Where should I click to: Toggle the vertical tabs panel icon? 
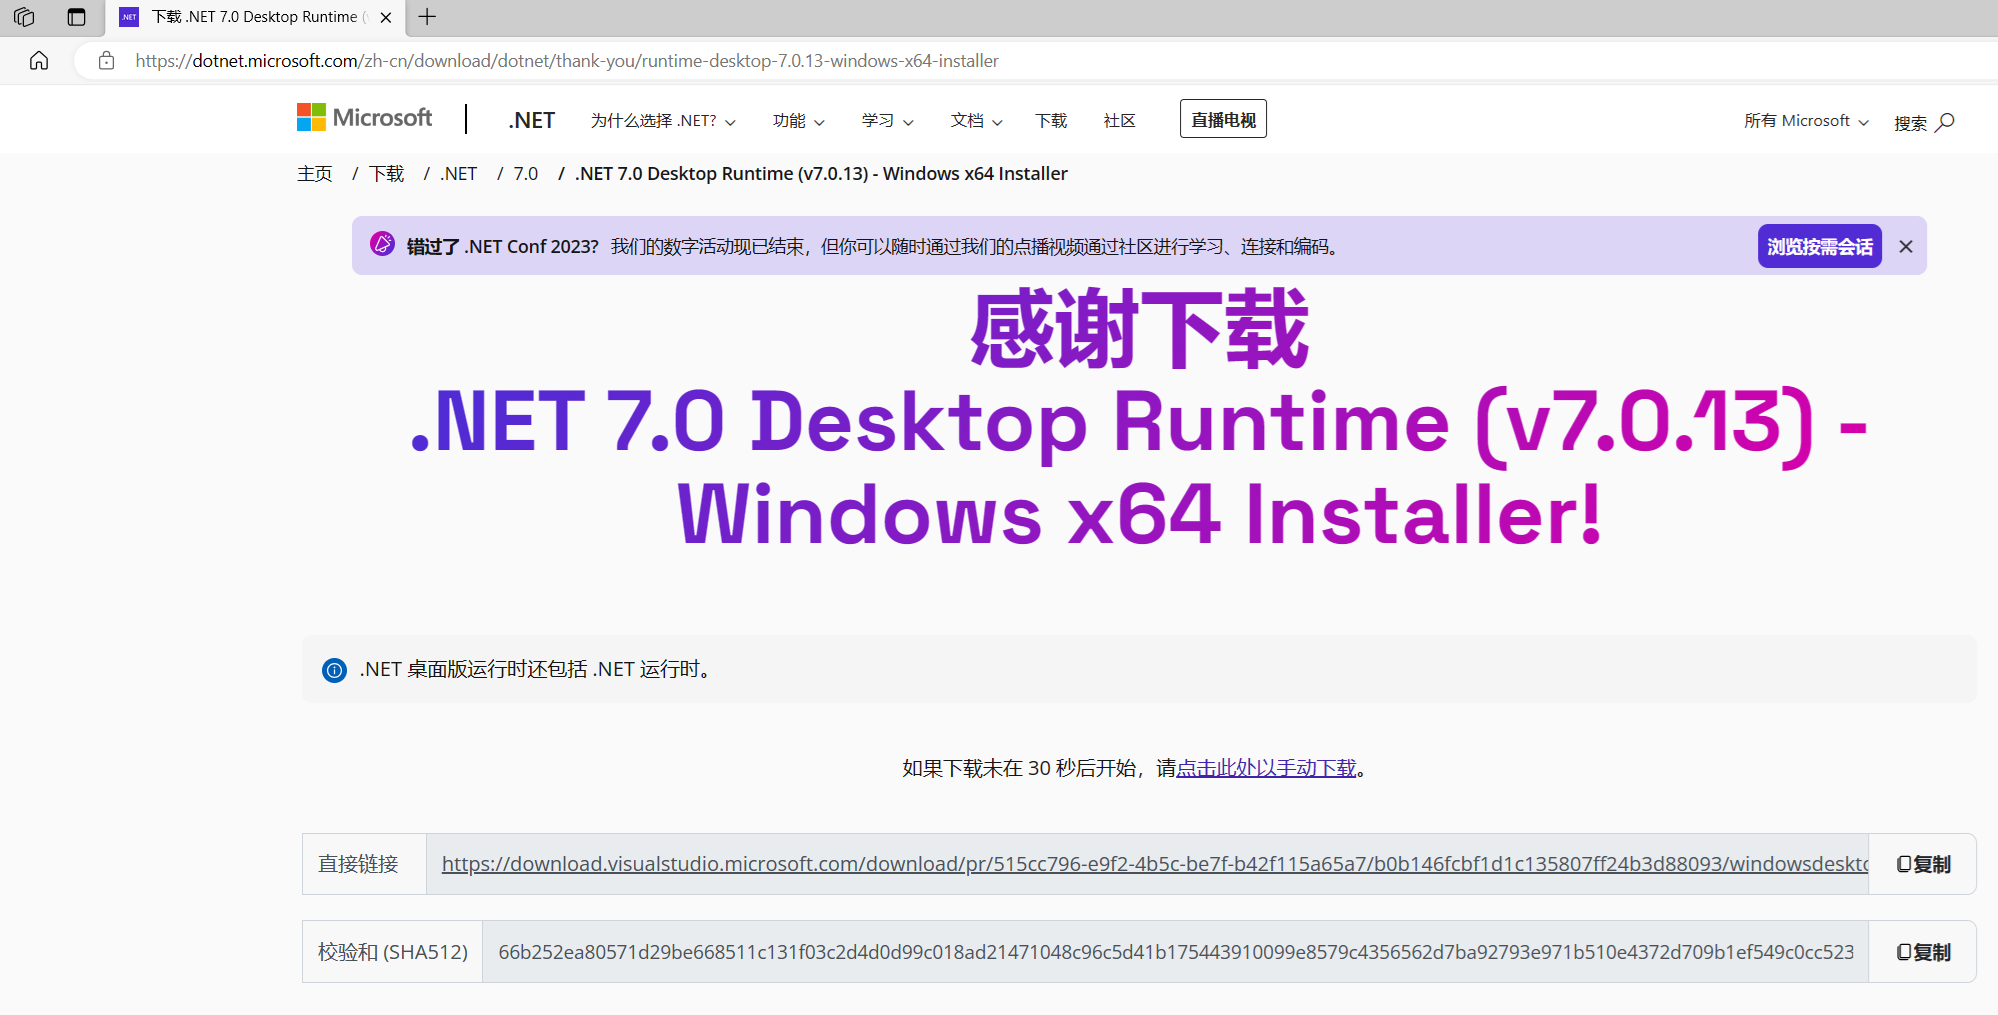[76, 17]
